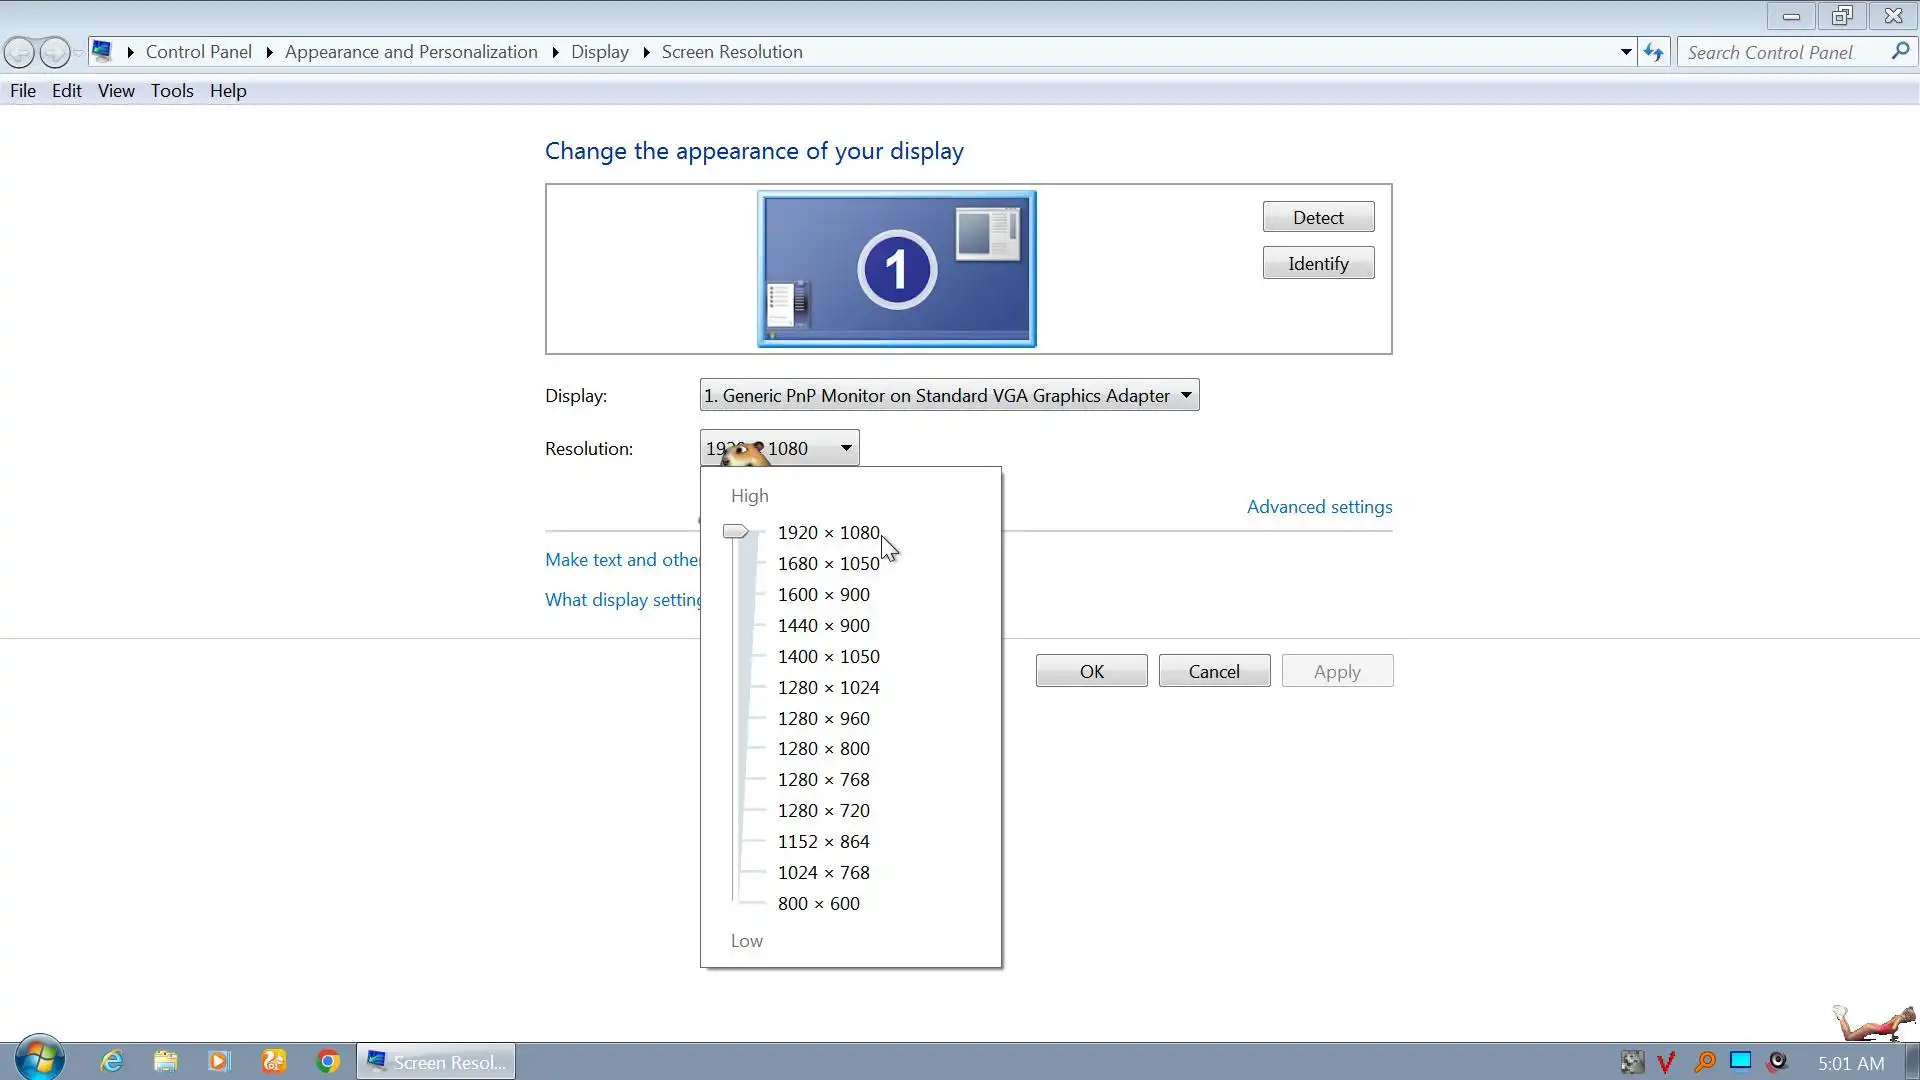The width and height of the screenshot is (1920, 1080).
Task: Click the monitor 1 display thumbnail
Action: (x=896, y=269)
